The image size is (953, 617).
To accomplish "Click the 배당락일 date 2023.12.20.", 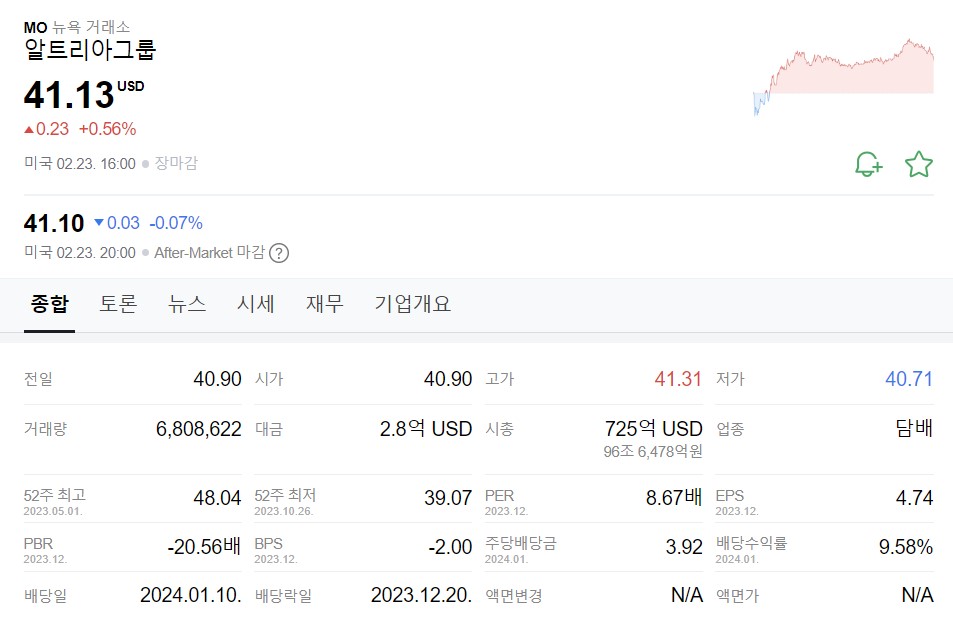I will click(421, 595).
